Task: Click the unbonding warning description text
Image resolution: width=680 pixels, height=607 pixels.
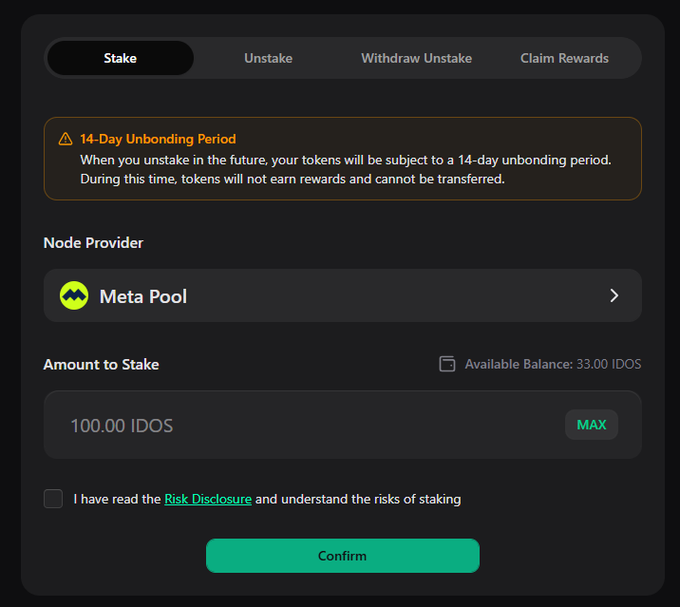Action: 345,169
